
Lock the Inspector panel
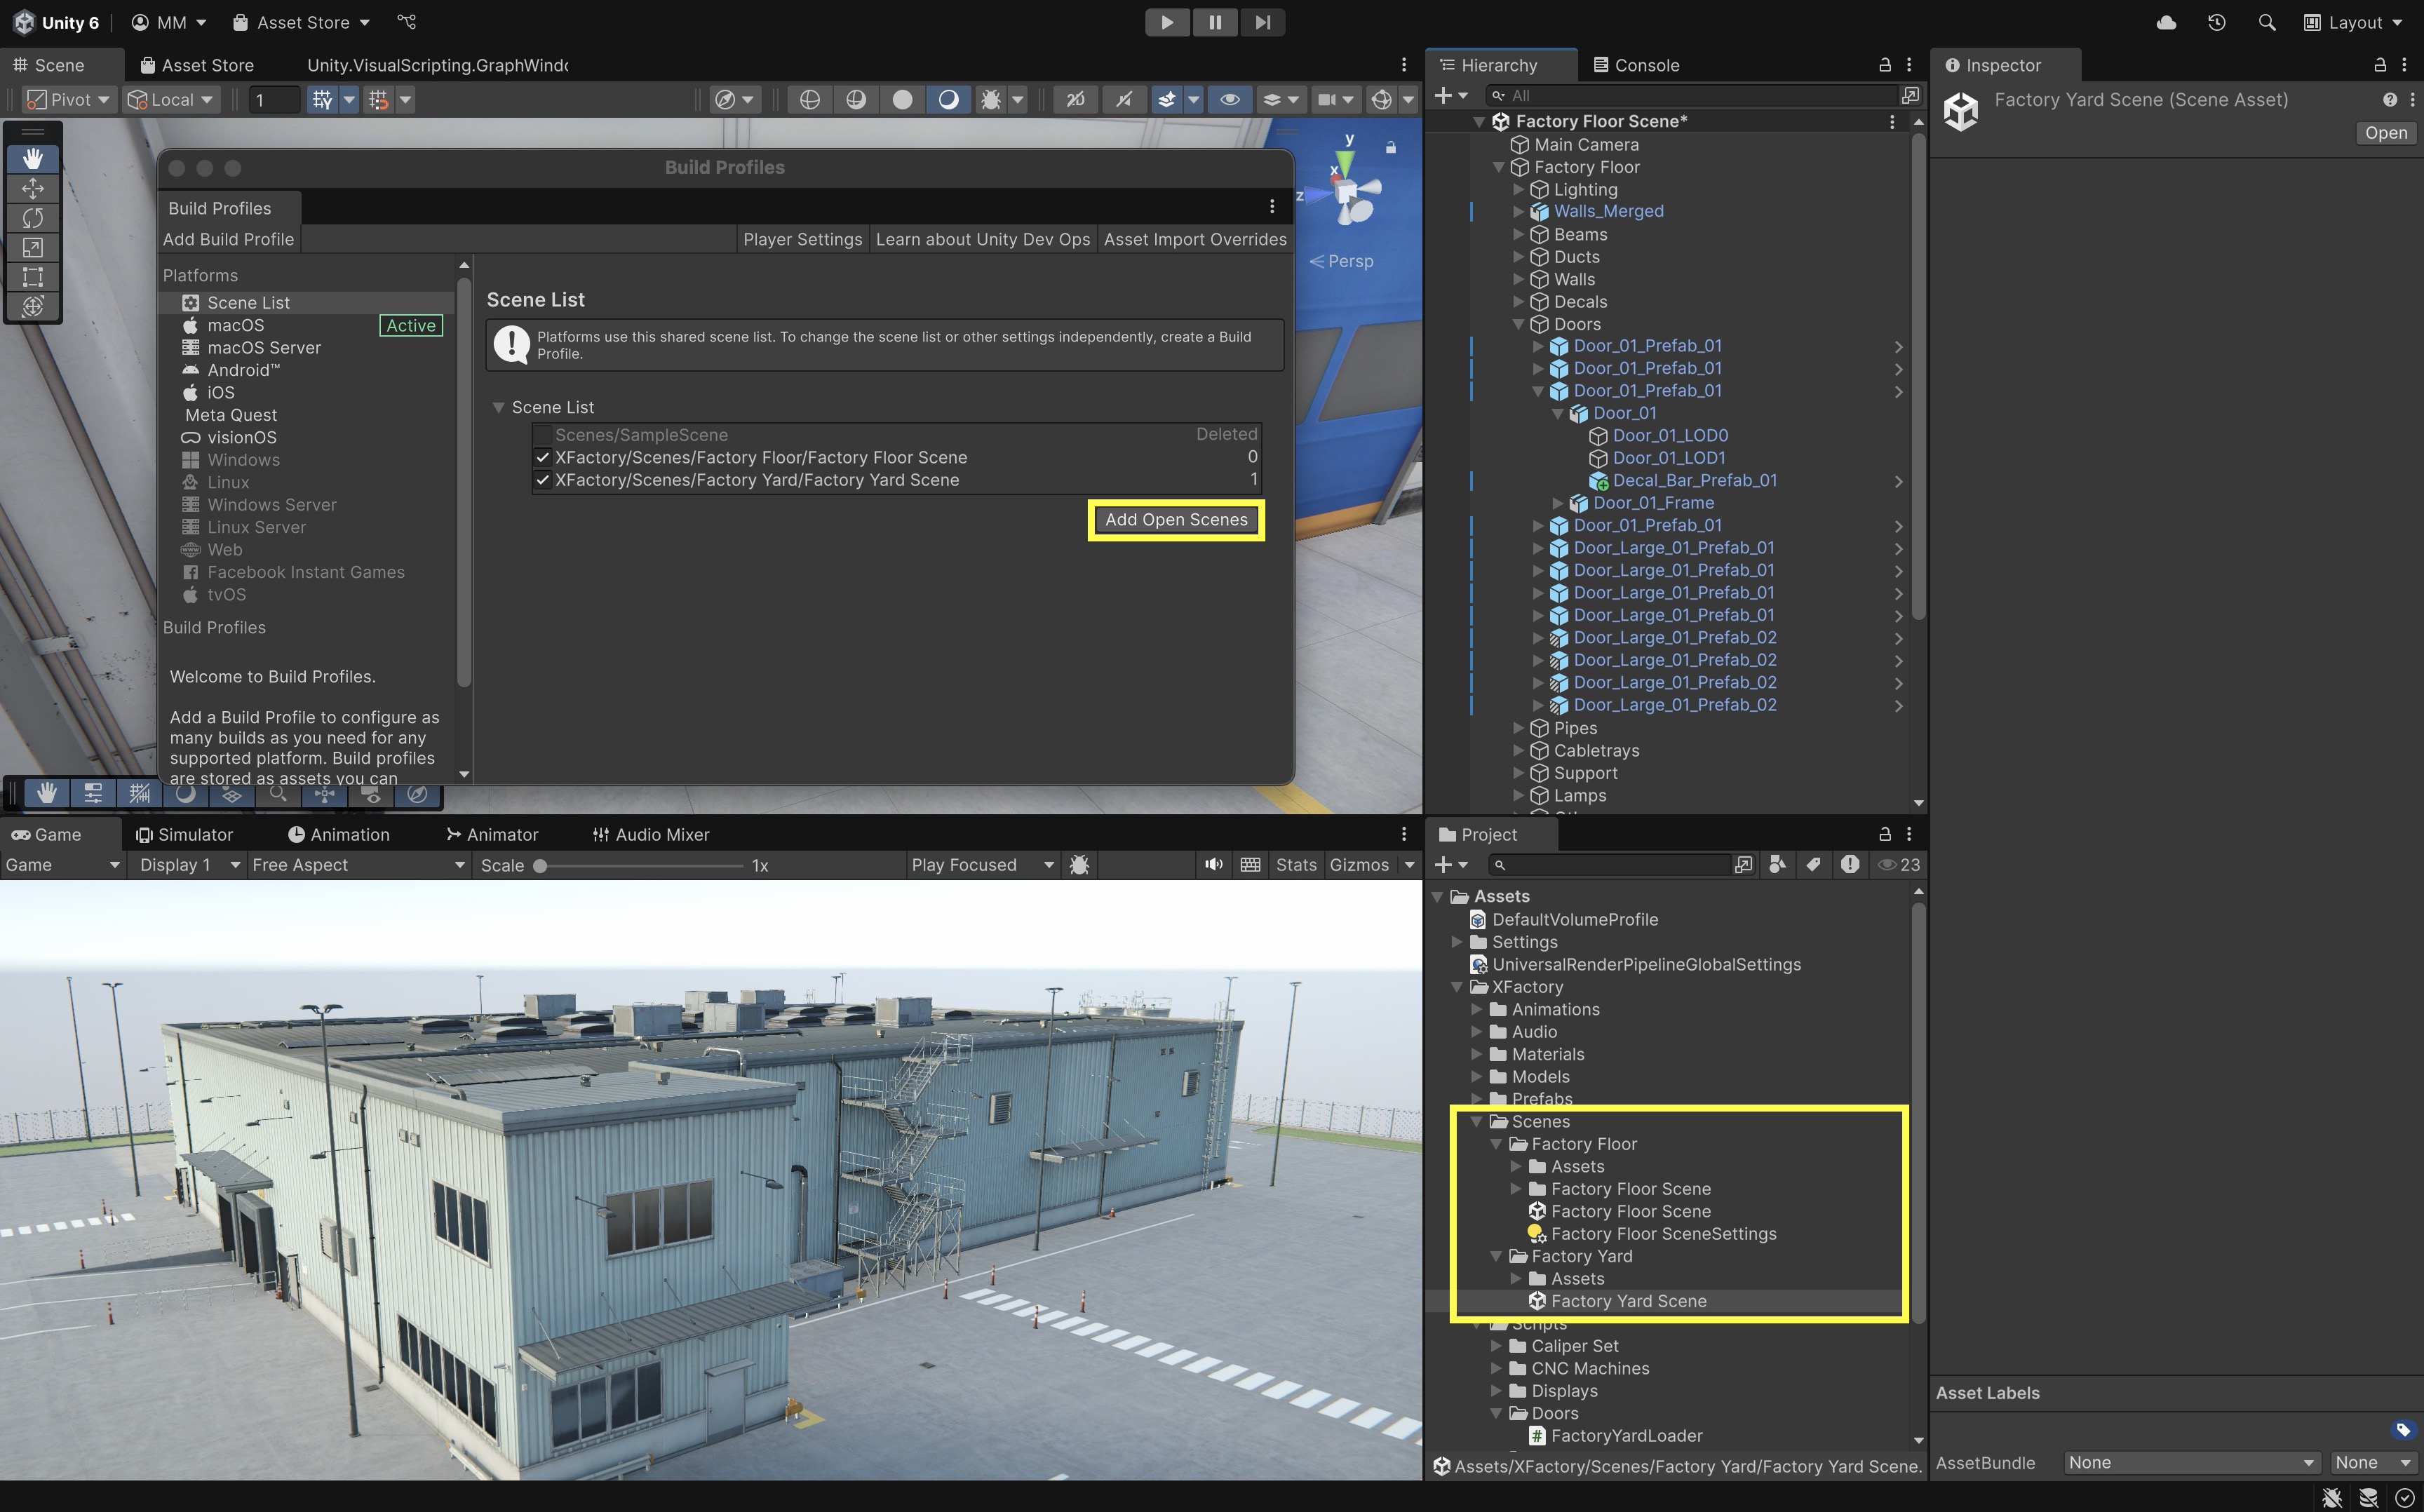(2380, 65)
